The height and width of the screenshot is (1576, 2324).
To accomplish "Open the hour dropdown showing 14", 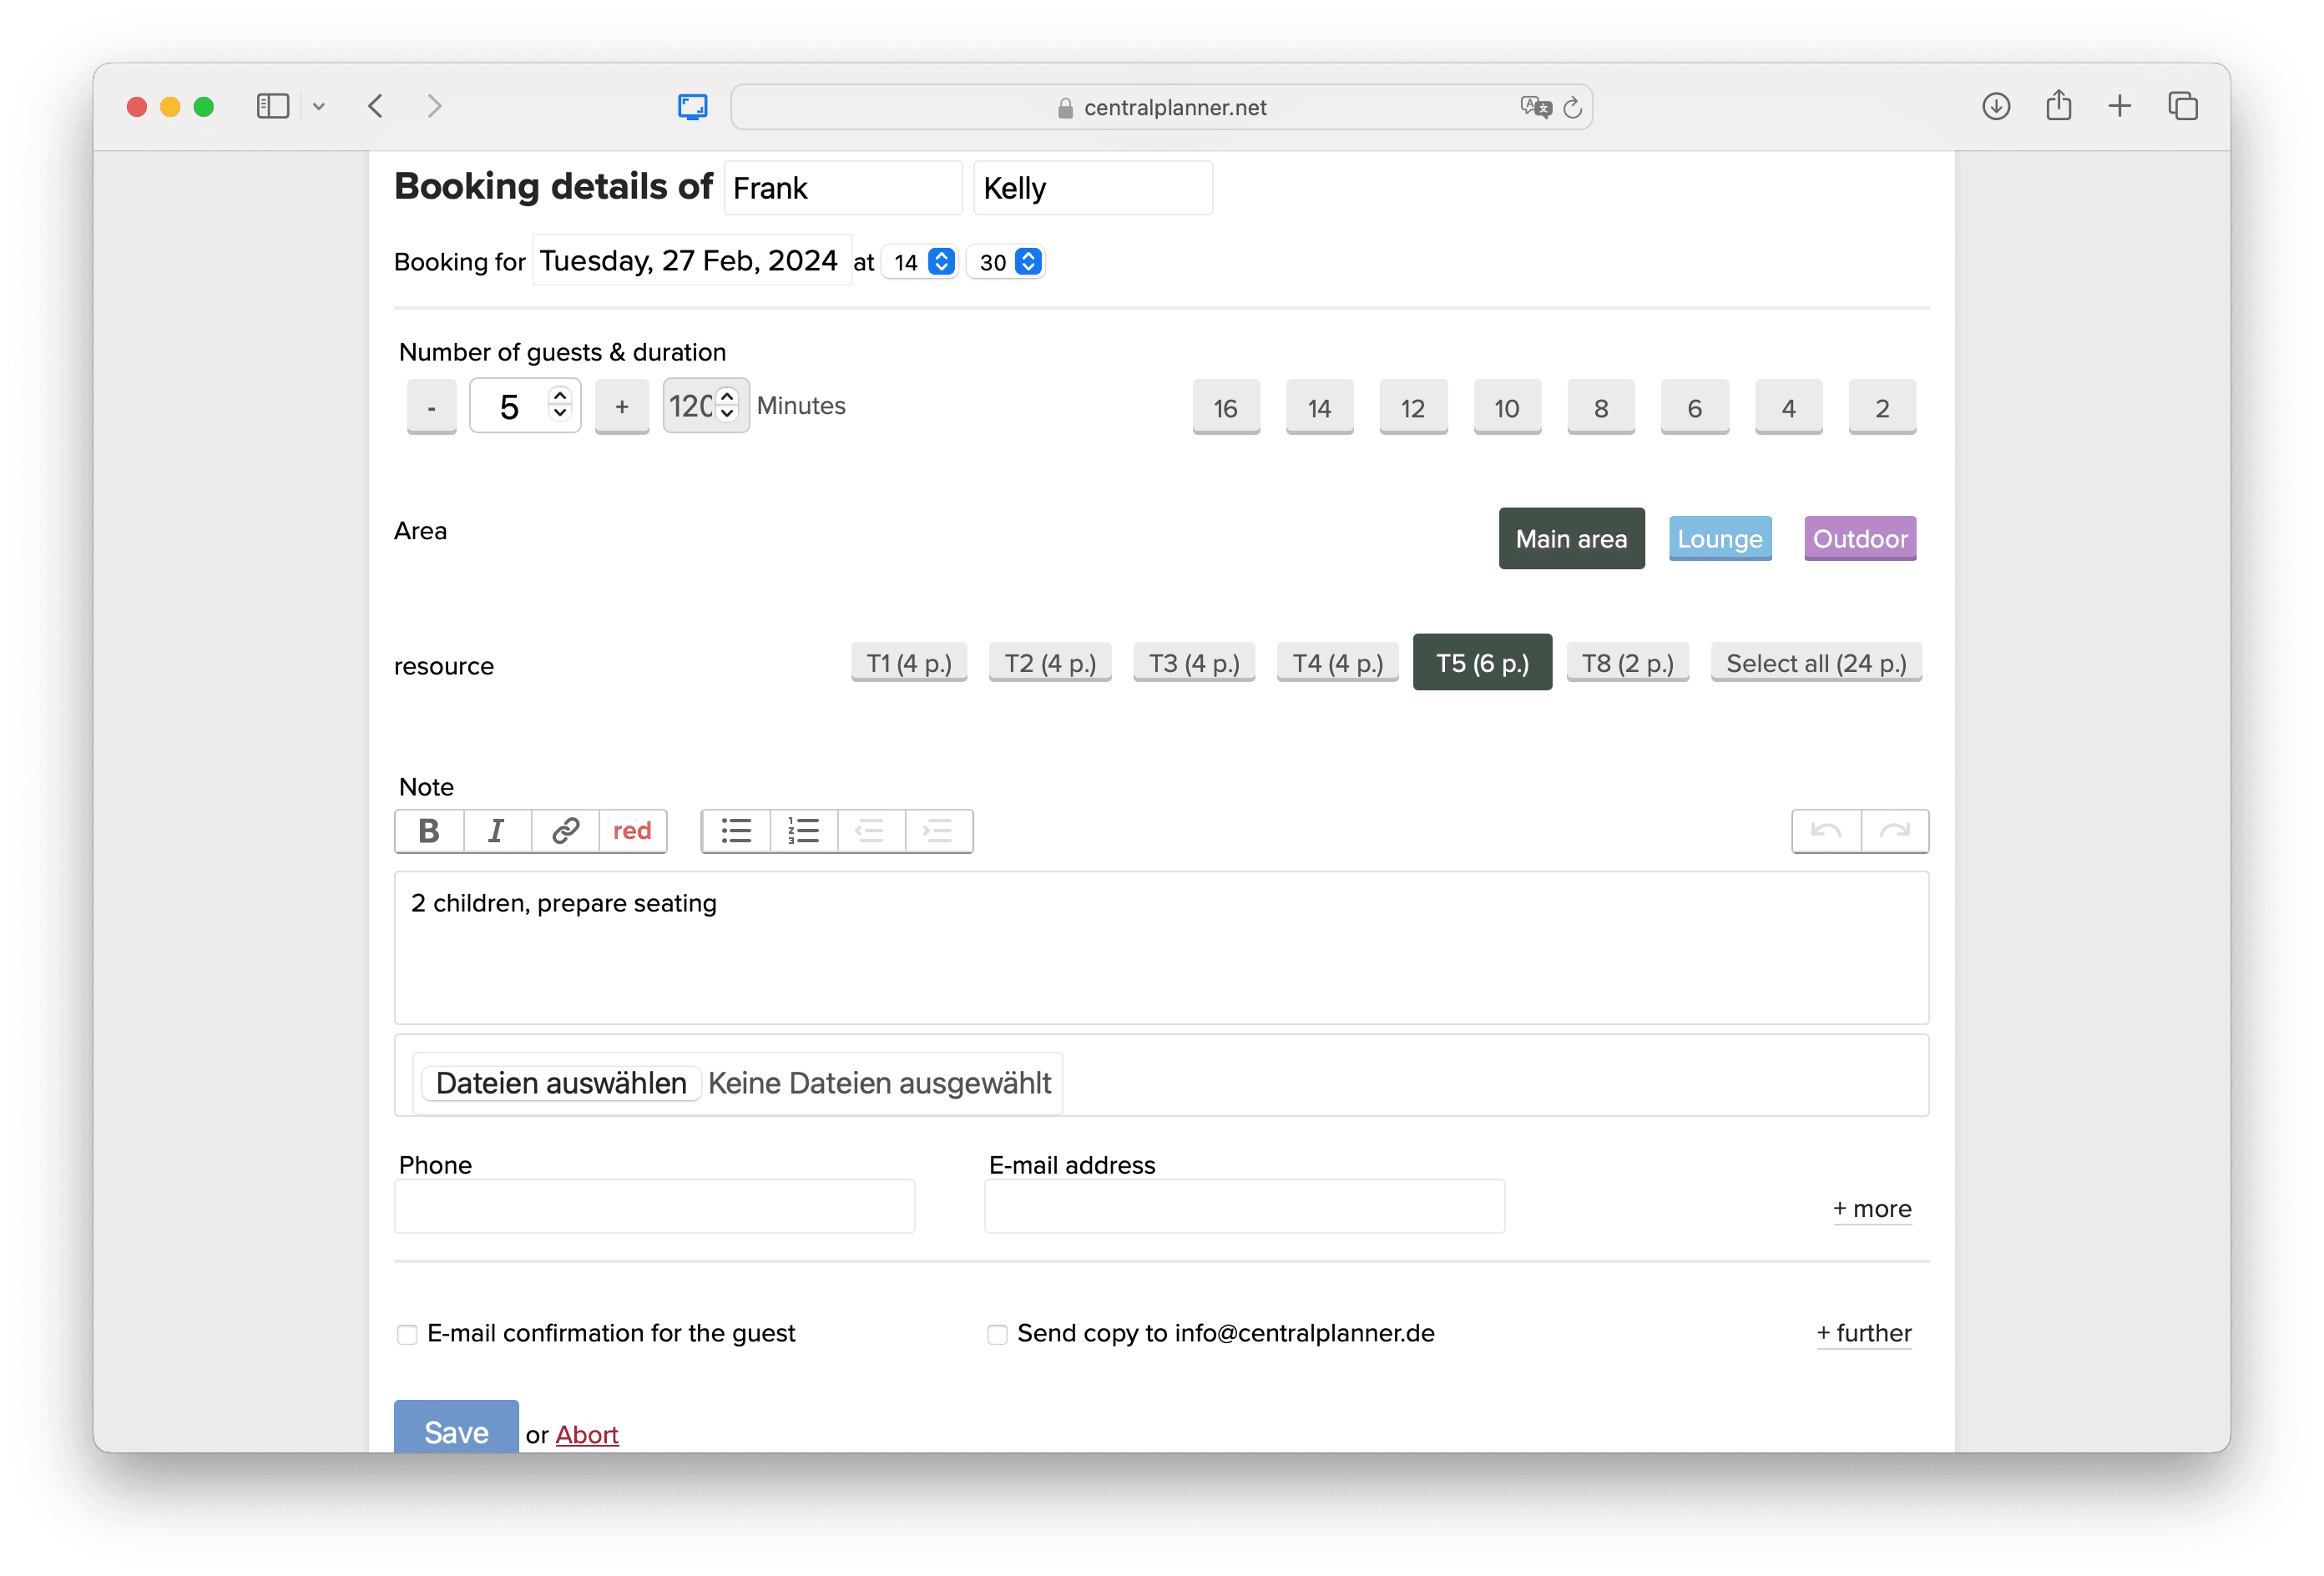I will (921, 262).
